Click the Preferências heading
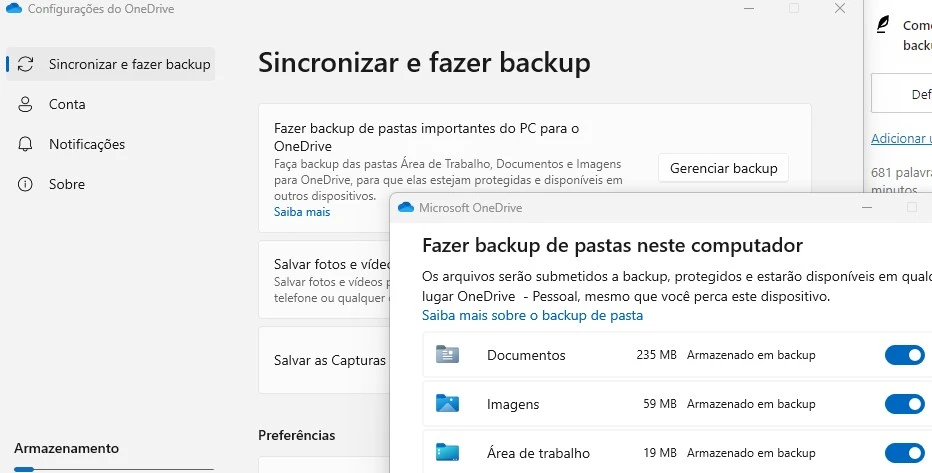Viewport: 932px width, 473px height. point(297,435)
